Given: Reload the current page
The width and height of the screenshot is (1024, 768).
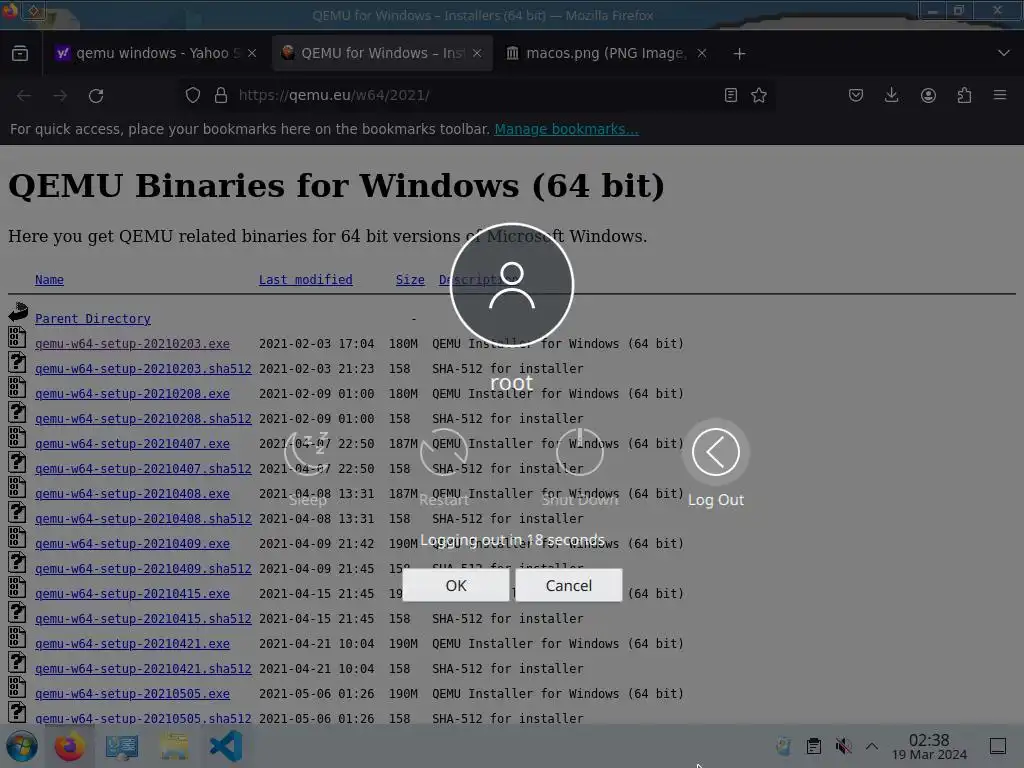Looking at the screenshot, I should [96, 95].
